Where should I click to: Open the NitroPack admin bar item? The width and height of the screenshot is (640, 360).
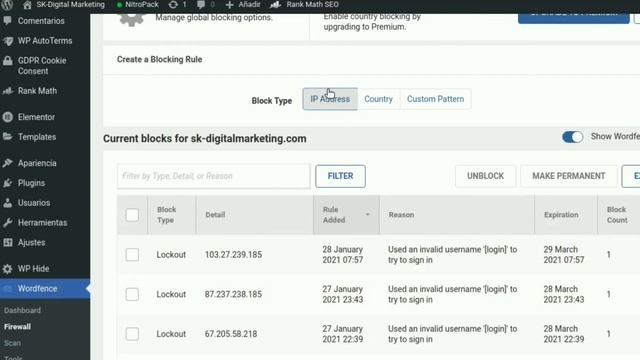coord(138,4)
